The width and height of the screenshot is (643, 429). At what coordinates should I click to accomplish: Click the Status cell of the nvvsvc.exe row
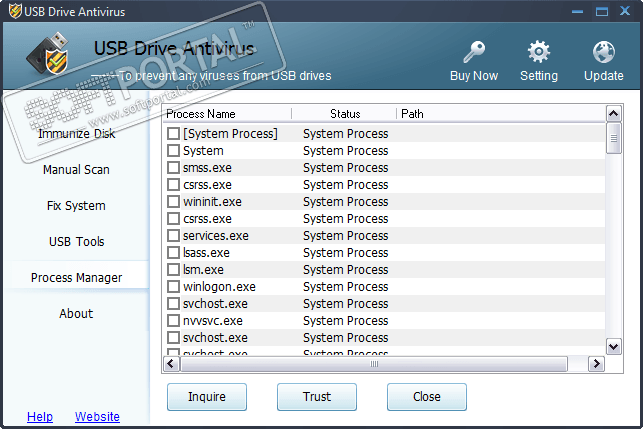coord(345,321)
